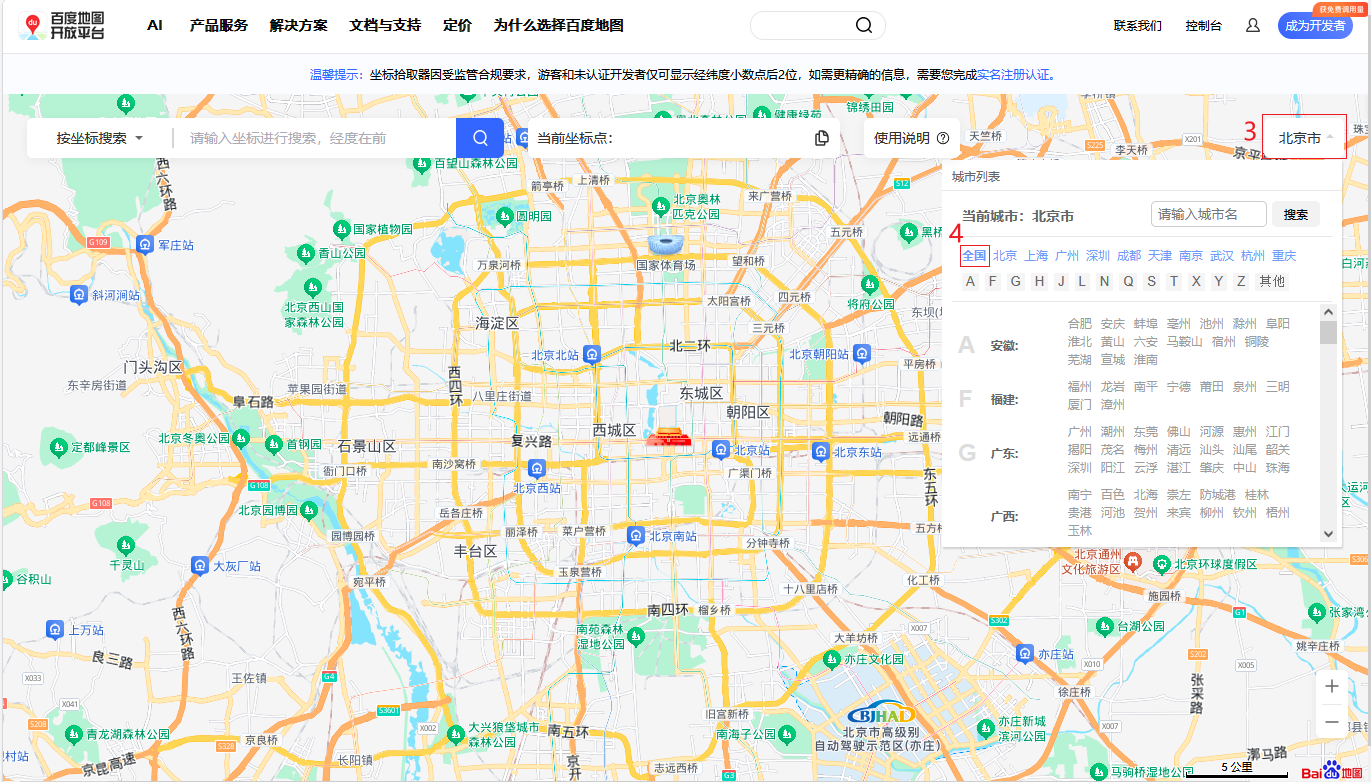Click the city list scrollbar thumb
1371x782 pixels.
1328,332
